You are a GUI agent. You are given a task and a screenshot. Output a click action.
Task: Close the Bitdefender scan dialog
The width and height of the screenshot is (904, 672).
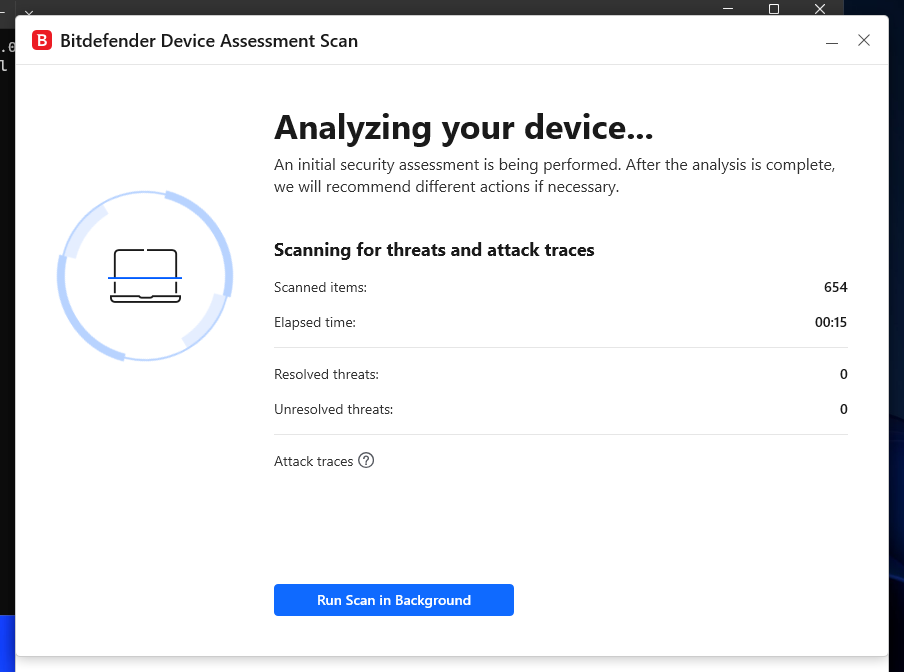tap(863, 41)
